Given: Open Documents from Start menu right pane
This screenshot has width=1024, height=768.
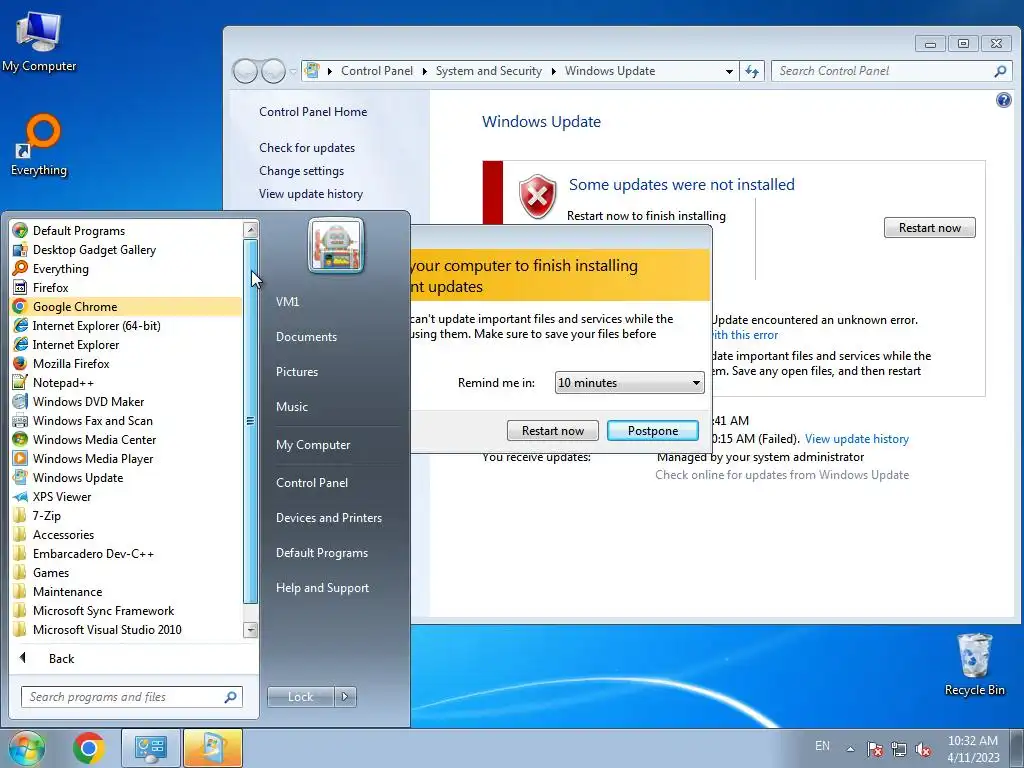Looking at the screenshot, I should coord(306,336).
